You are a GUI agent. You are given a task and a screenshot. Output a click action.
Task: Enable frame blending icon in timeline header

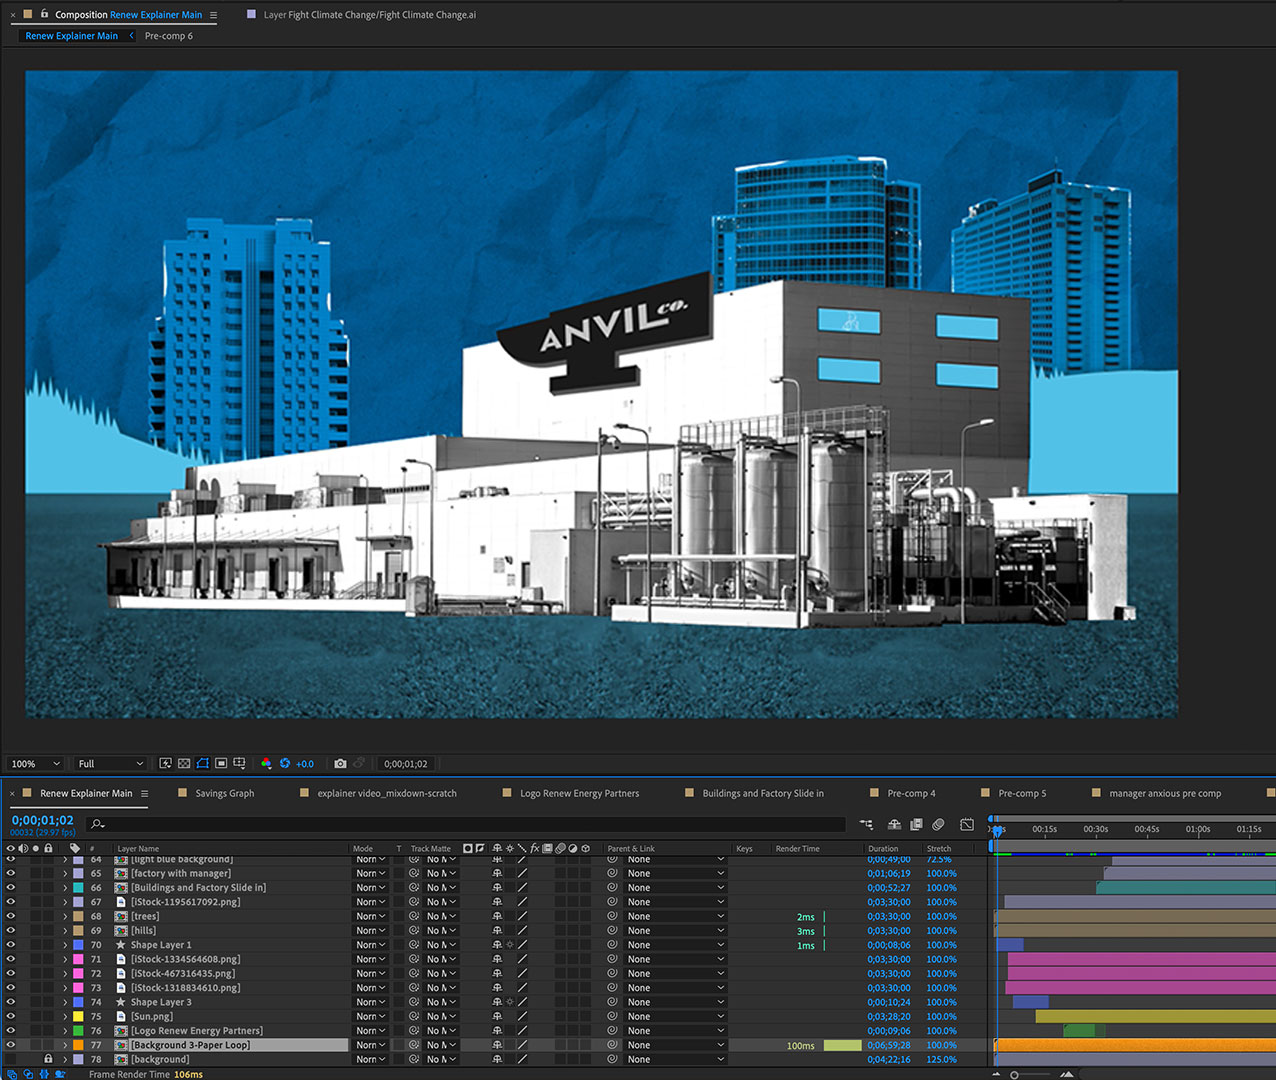point(916,825)
